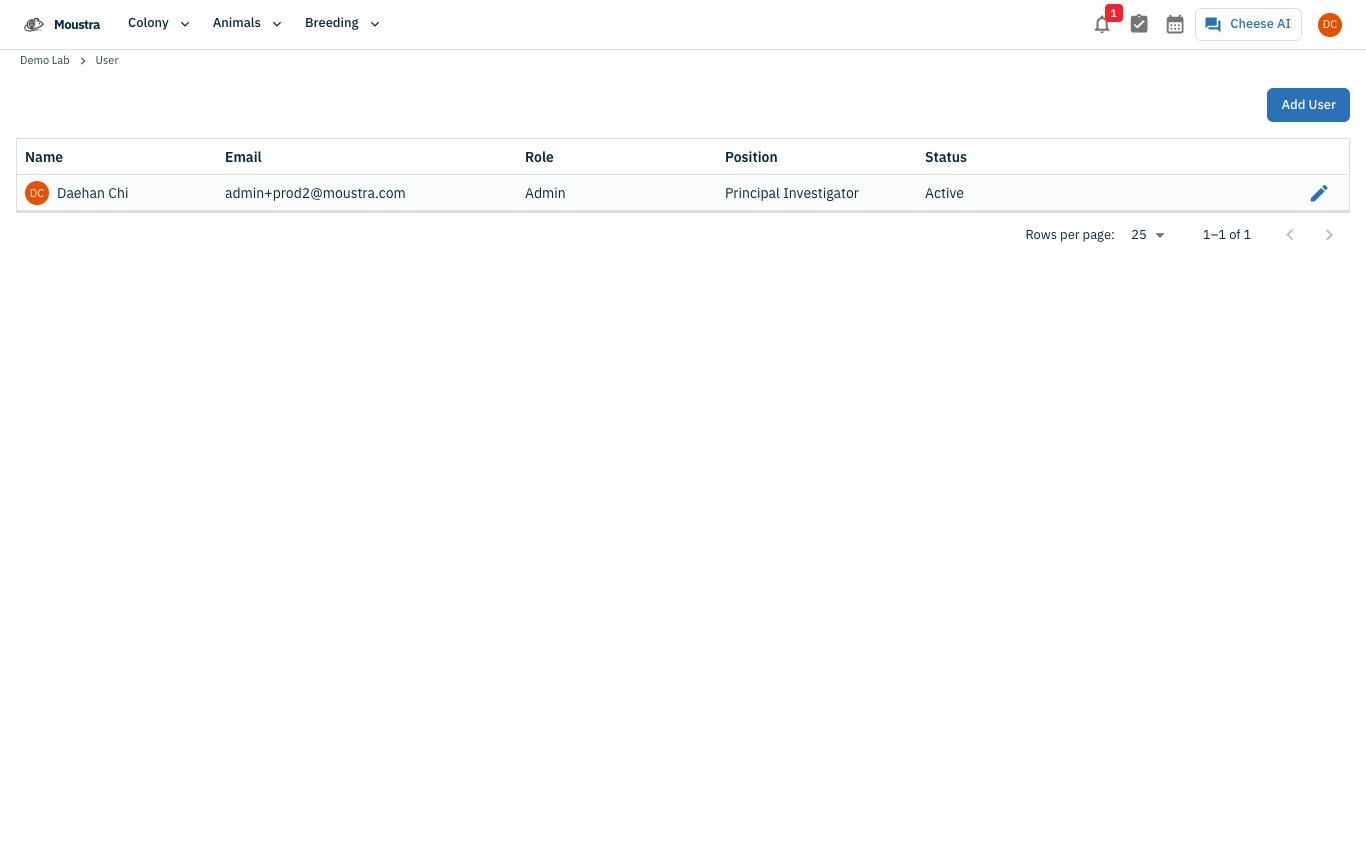Go to the previous page arrow
Viewport: 1366px width, 854px height.
(1290, 235)
